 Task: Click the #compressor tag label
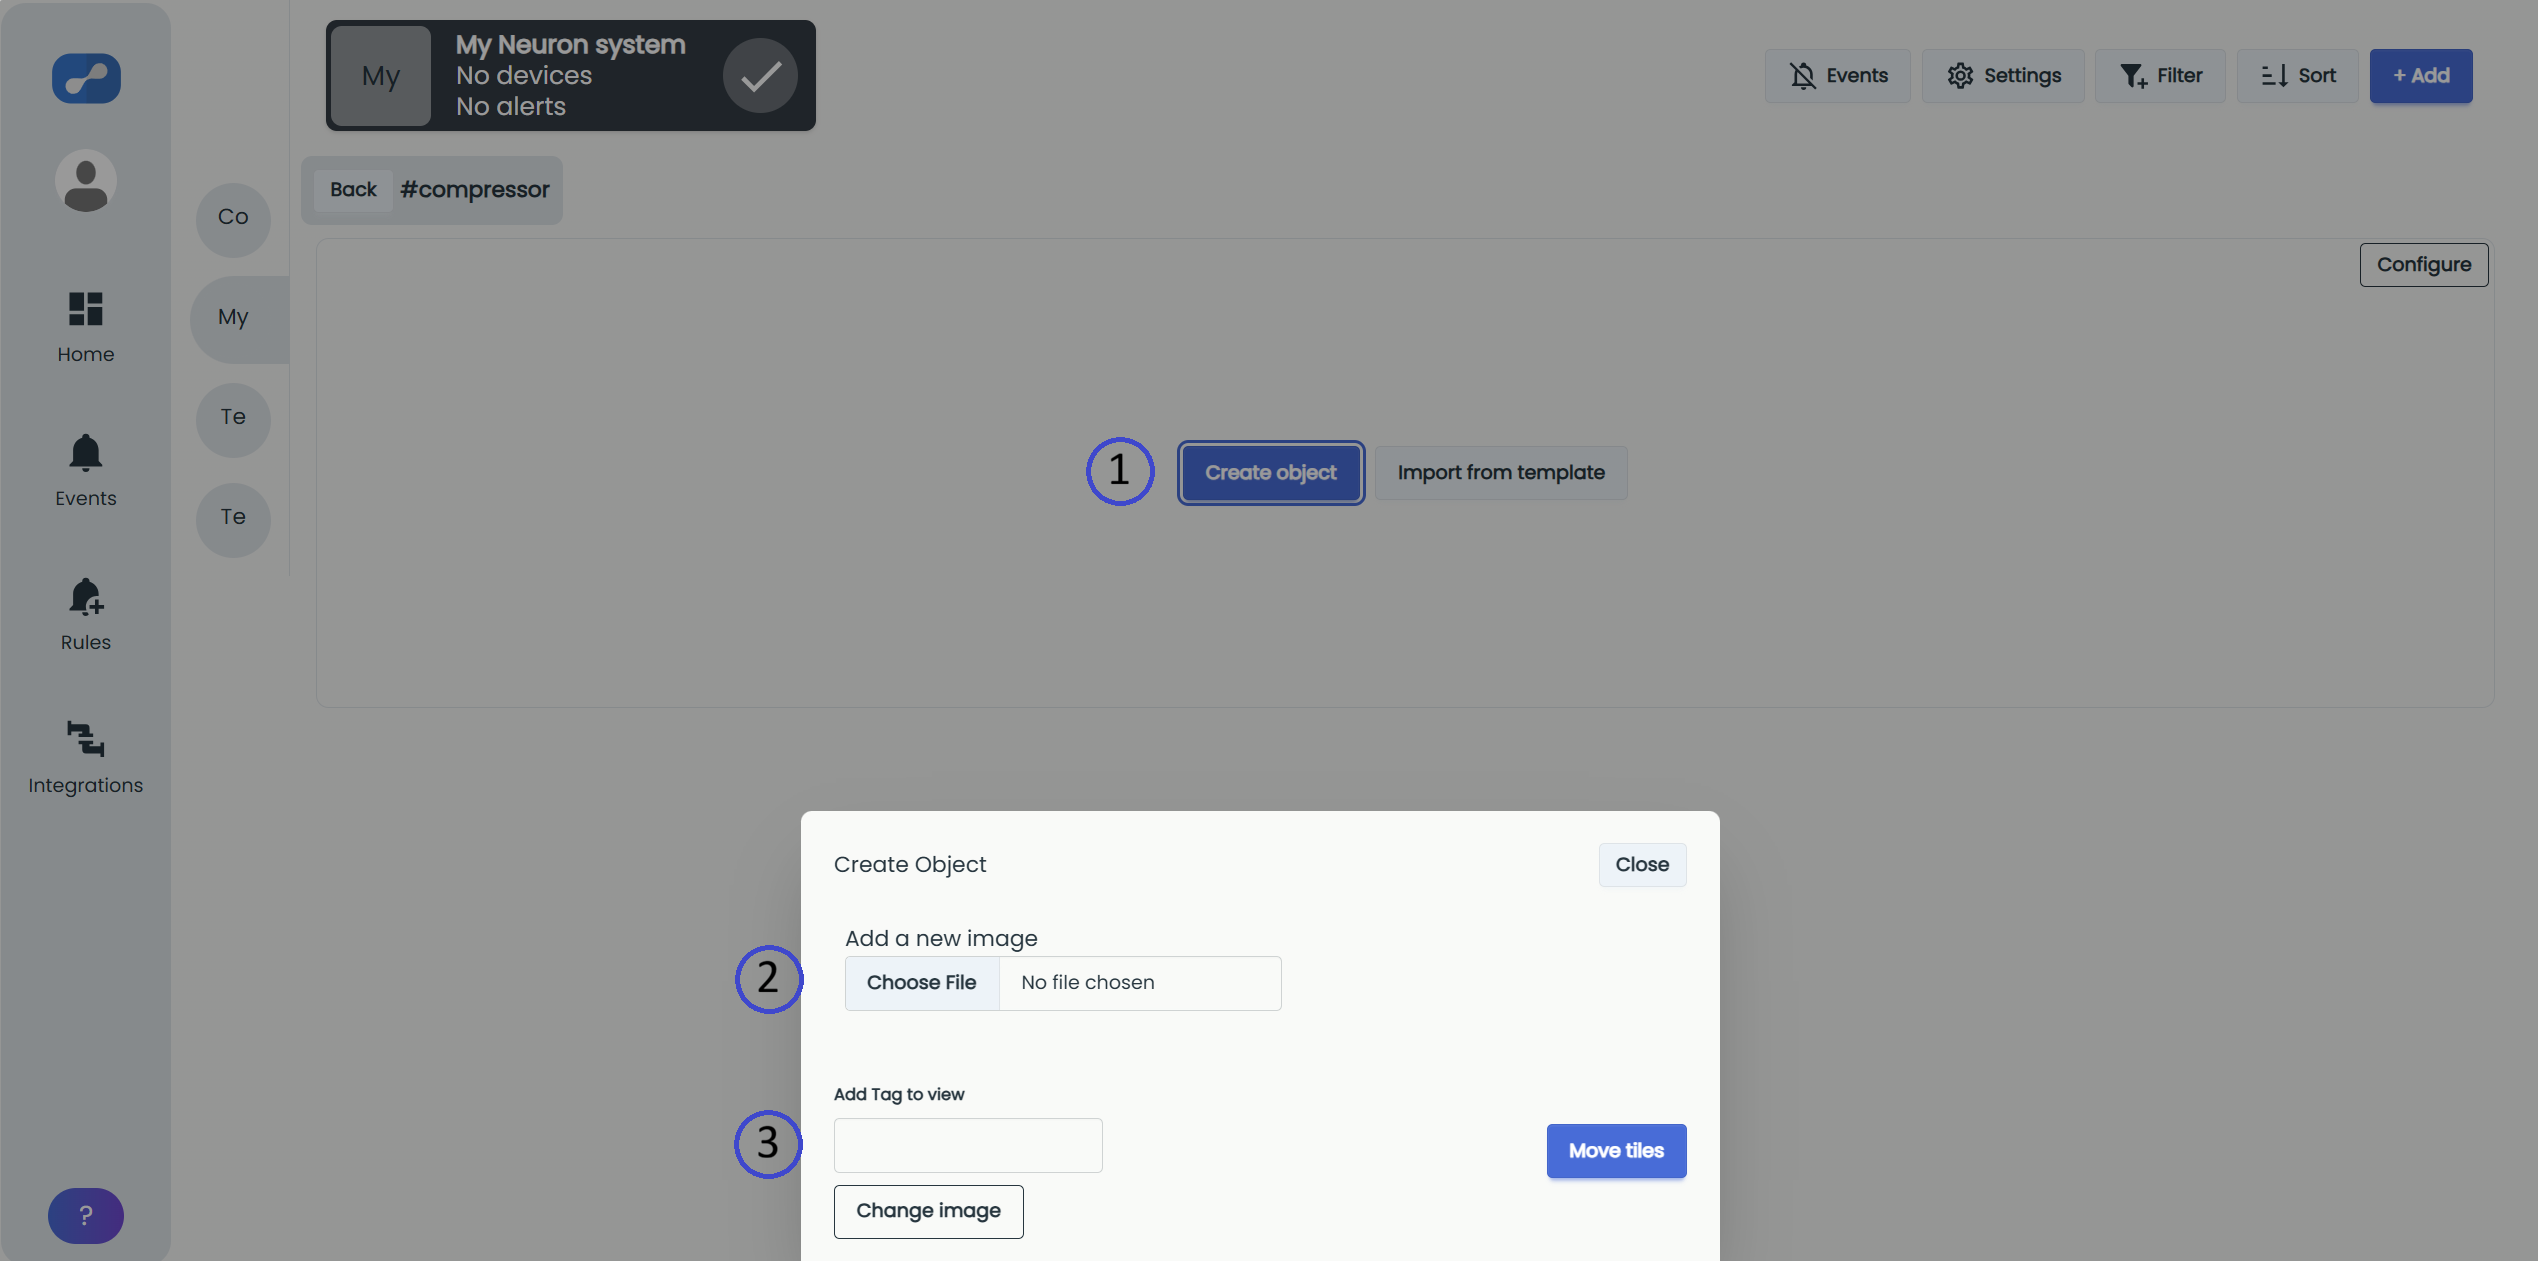475,190
